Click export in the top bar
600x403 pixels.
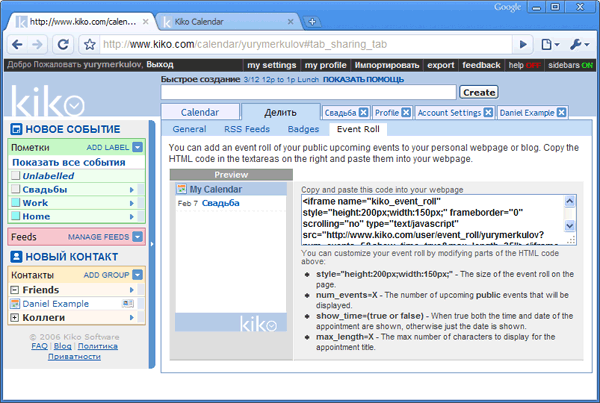tap(440, 65)
